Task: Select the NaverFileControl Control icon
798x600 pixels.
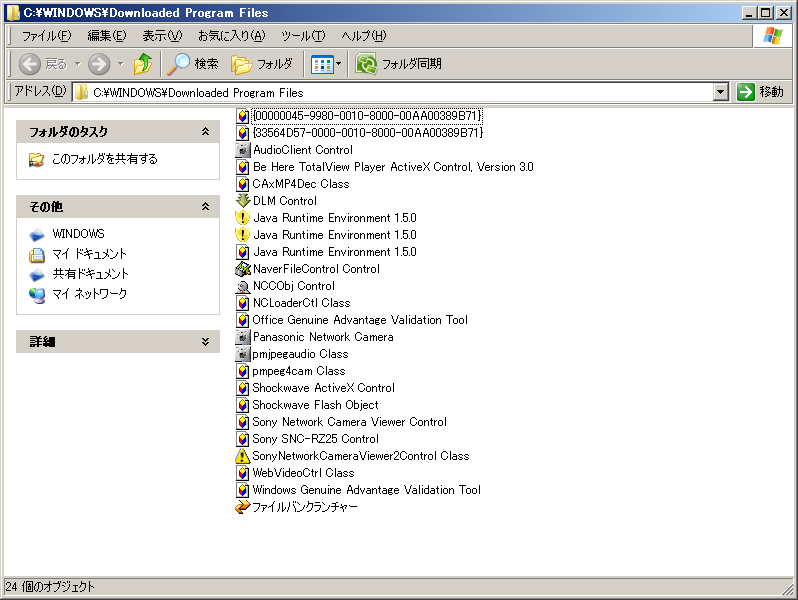Action: click(x=243, y=269)
